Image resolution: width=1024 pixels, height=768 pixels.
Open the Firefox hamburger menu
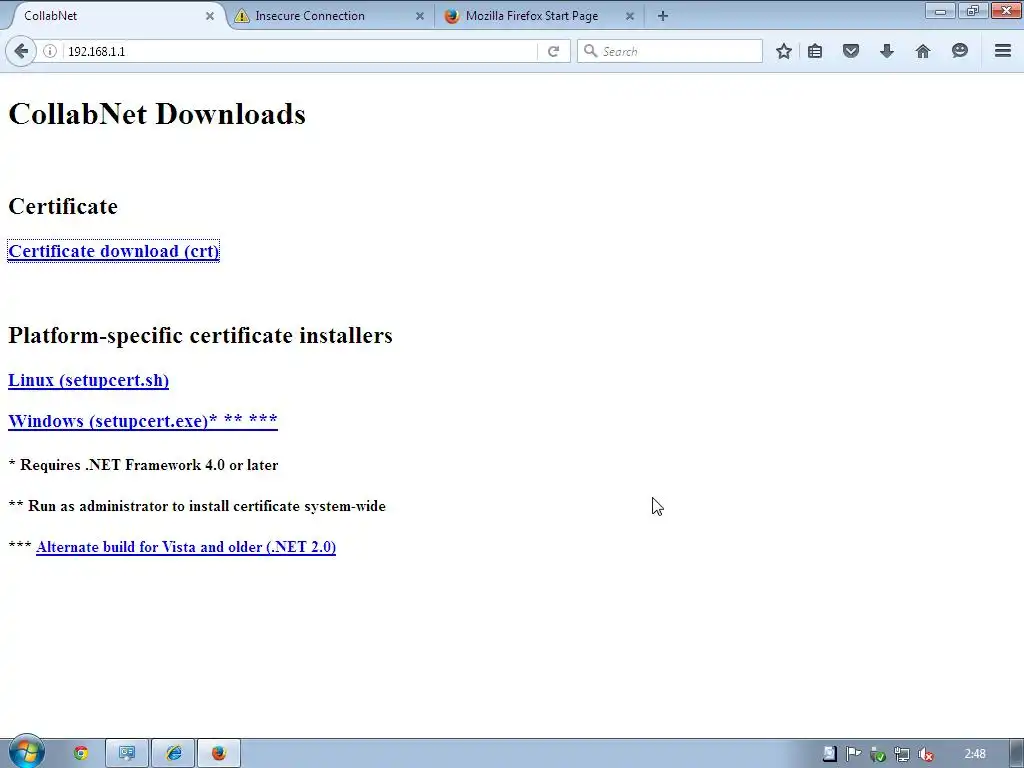(1002, 50)
